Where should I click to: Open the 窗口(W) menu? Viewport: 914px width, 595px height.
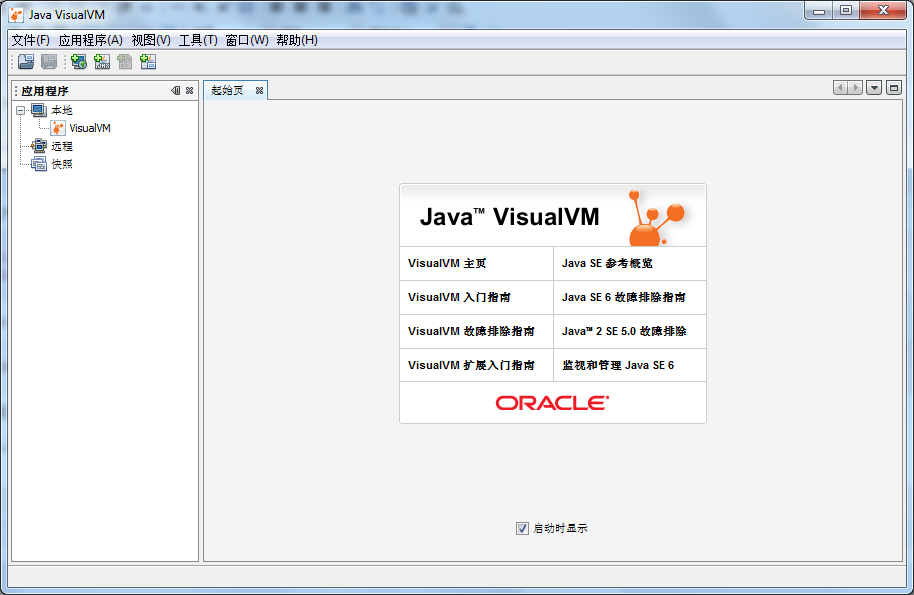coord(247,40)
